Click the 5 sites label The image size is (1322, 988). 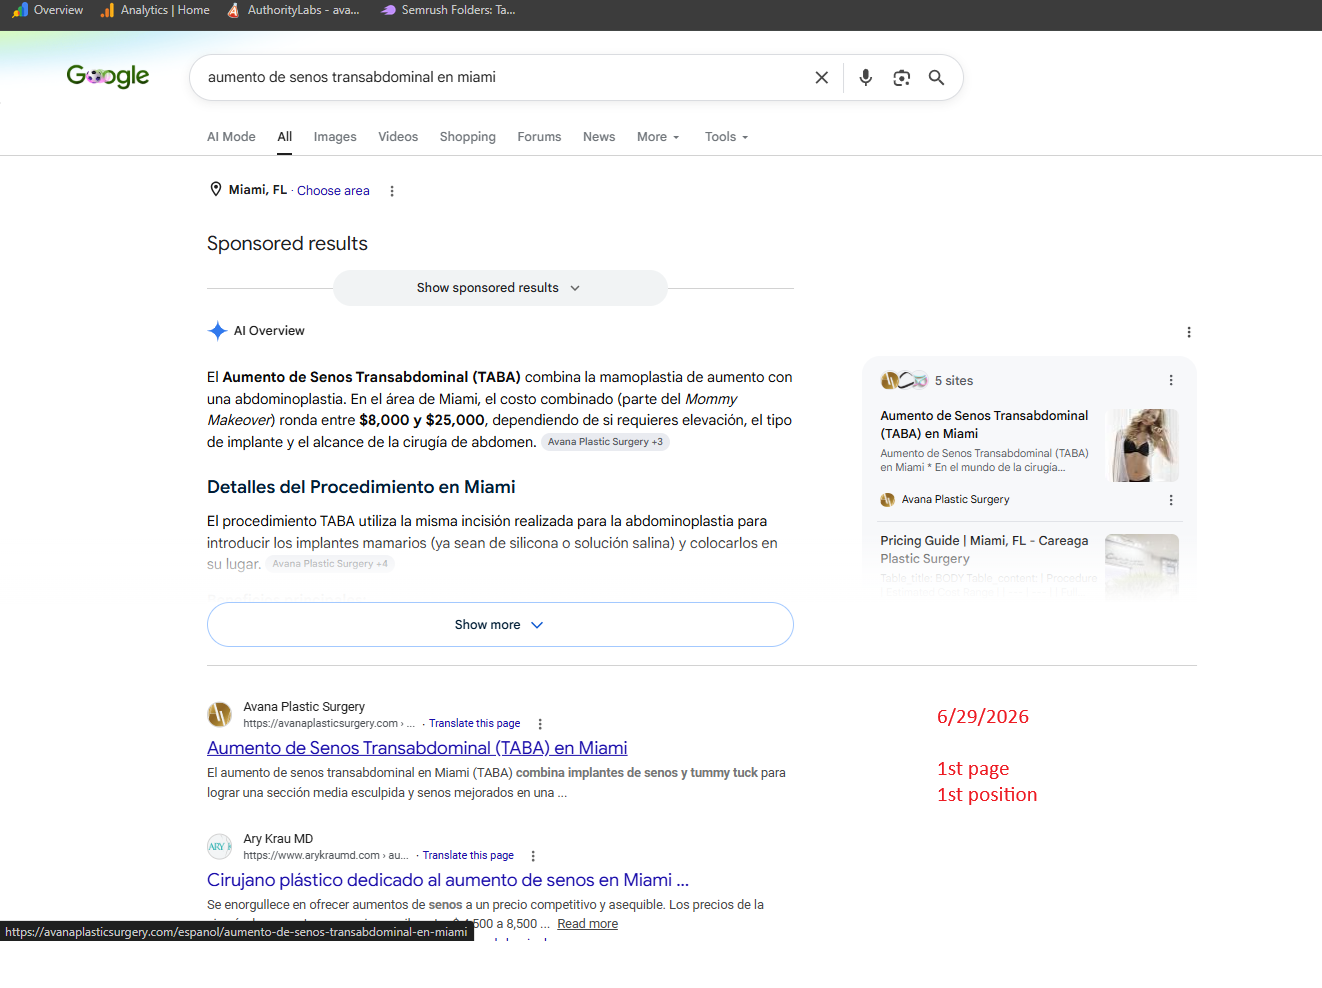tap(954, 381)
